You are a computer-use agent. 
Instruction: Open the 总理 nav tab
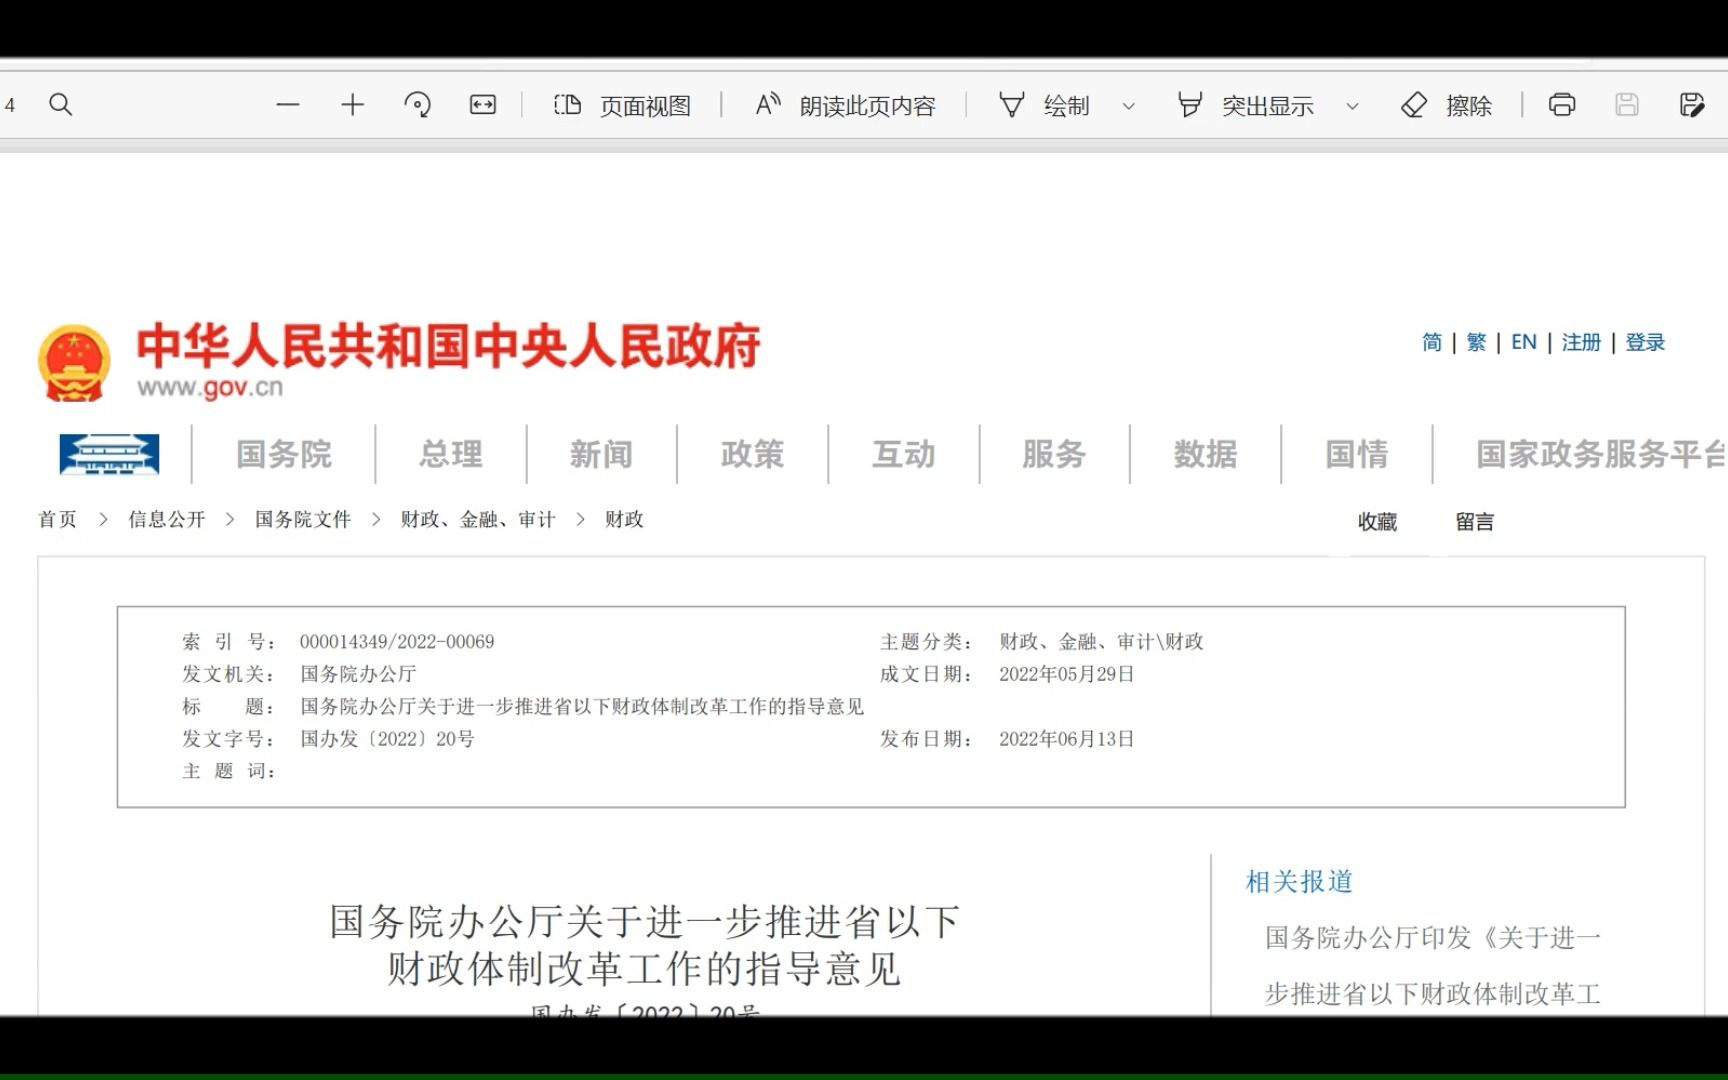coord(451,454)
